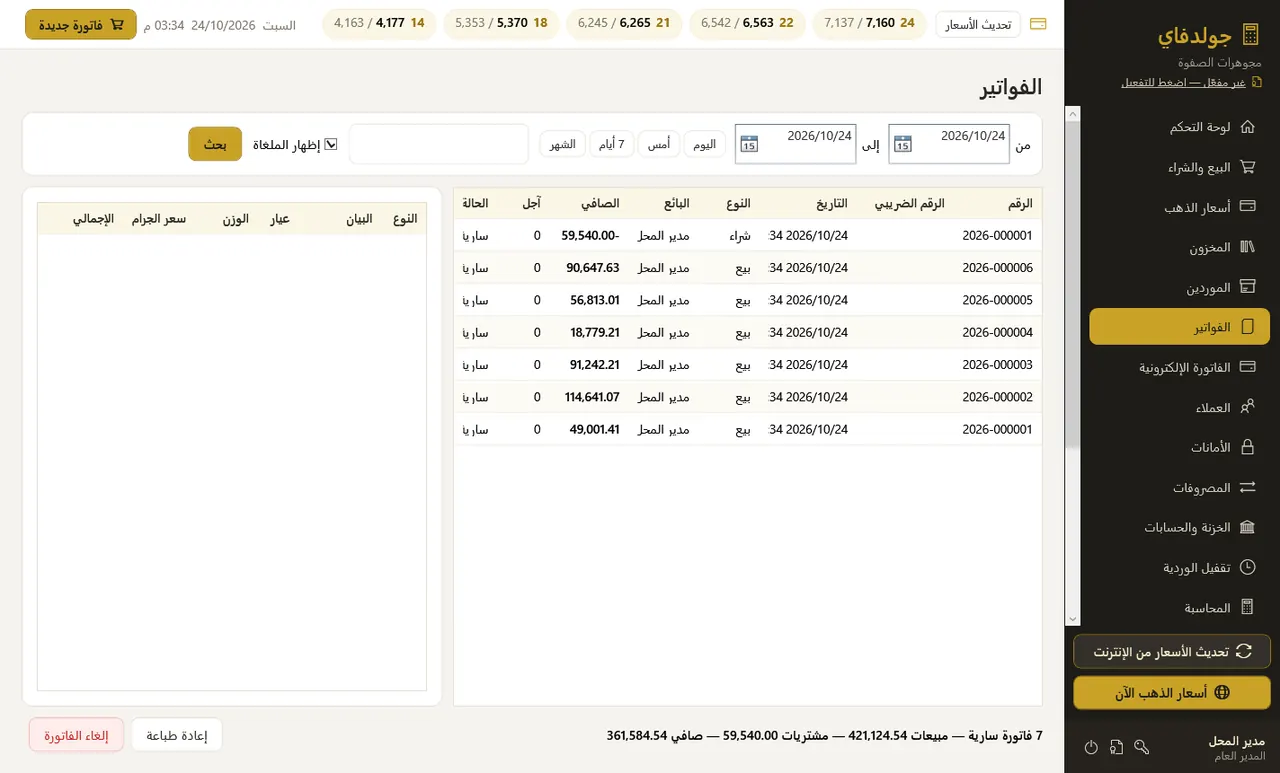Open المصروفات expenses arrows icon
Viewport: 1280px width, 773px height.
pos(1247,488)
